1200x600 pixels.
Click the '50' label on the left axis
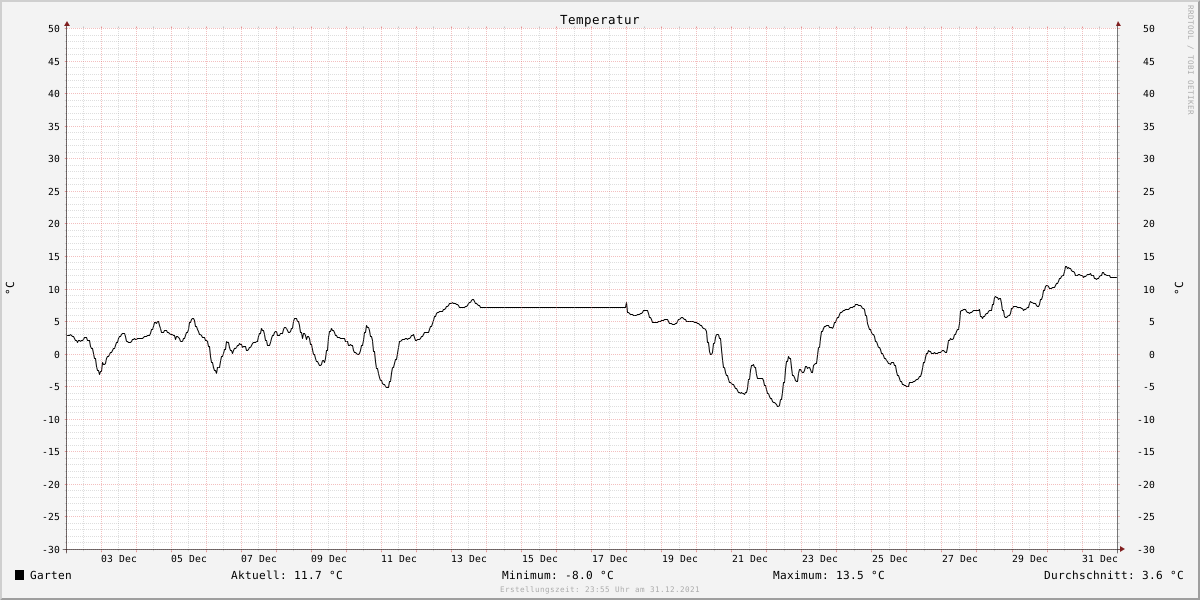[x=55, y=28]
